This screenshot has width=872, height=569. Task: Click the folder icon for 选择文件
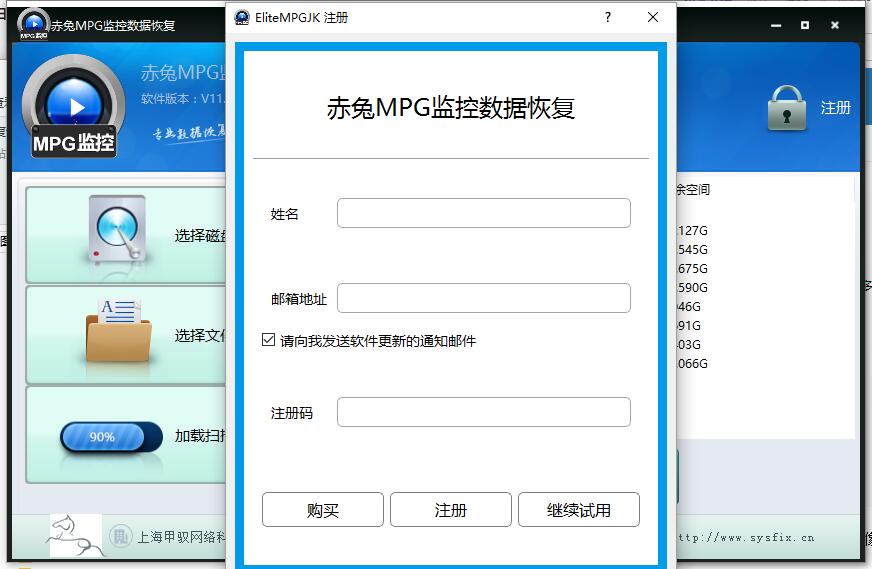click(x=118, y=332)
